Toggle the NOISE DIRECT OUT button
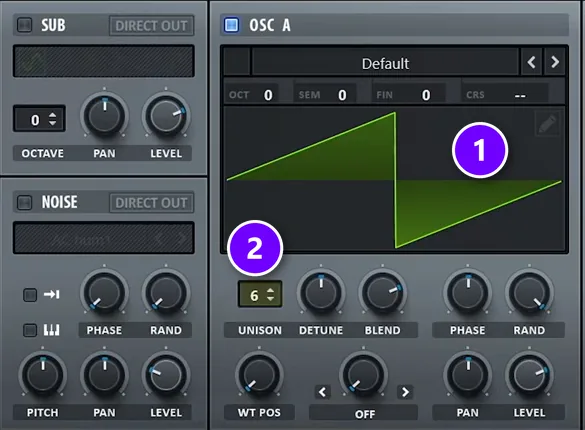Viewport: 585px width, 430px height. pyautogui.click(x=151, y=203)
